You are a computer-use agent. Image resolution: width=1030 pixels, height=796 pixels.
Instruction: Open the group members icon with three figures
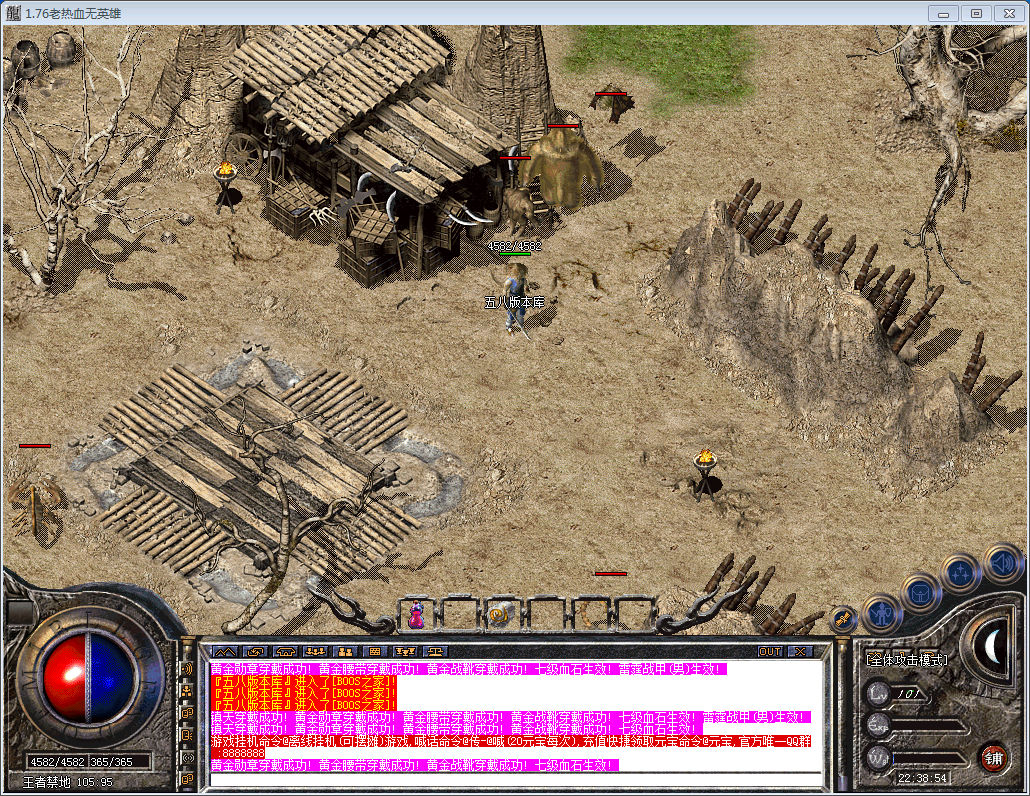pyautogui.click(x=315, y=652)
